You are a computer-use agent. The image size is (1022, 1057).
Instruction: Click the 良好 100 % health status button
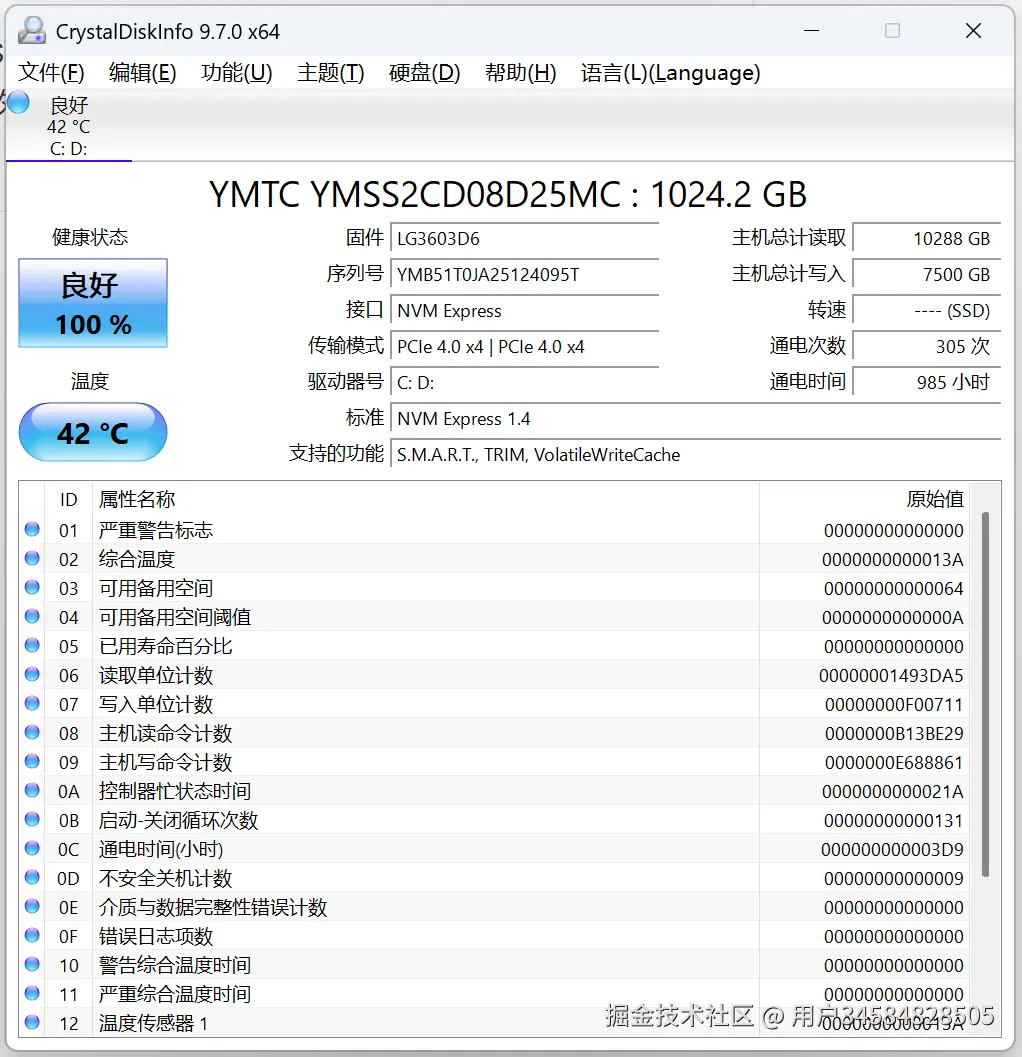tap(93, 303)
